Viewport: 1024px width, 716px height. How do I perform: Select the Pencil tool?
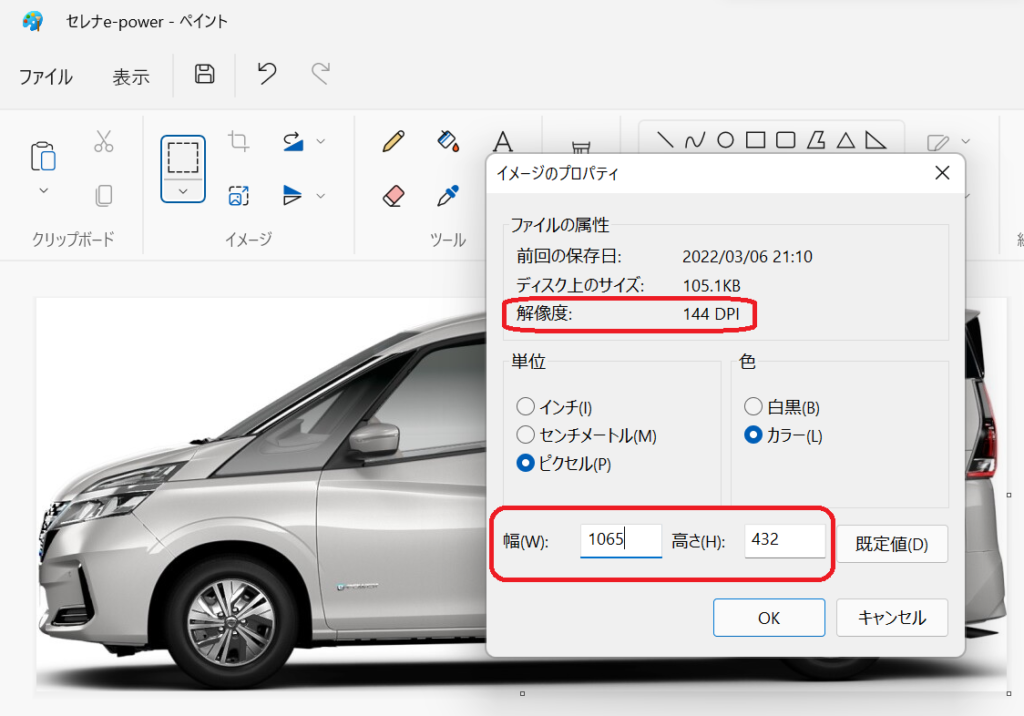[x=393, y=141]
